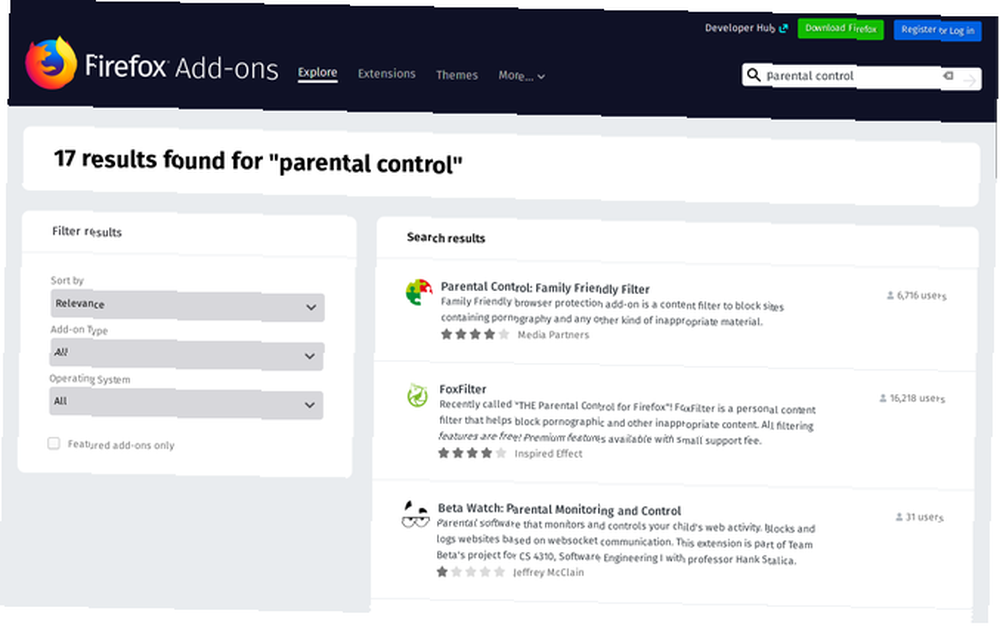Click the Featured add-ons only label
The width and height of the screenshot is (1000, 626).
(121, 444)
